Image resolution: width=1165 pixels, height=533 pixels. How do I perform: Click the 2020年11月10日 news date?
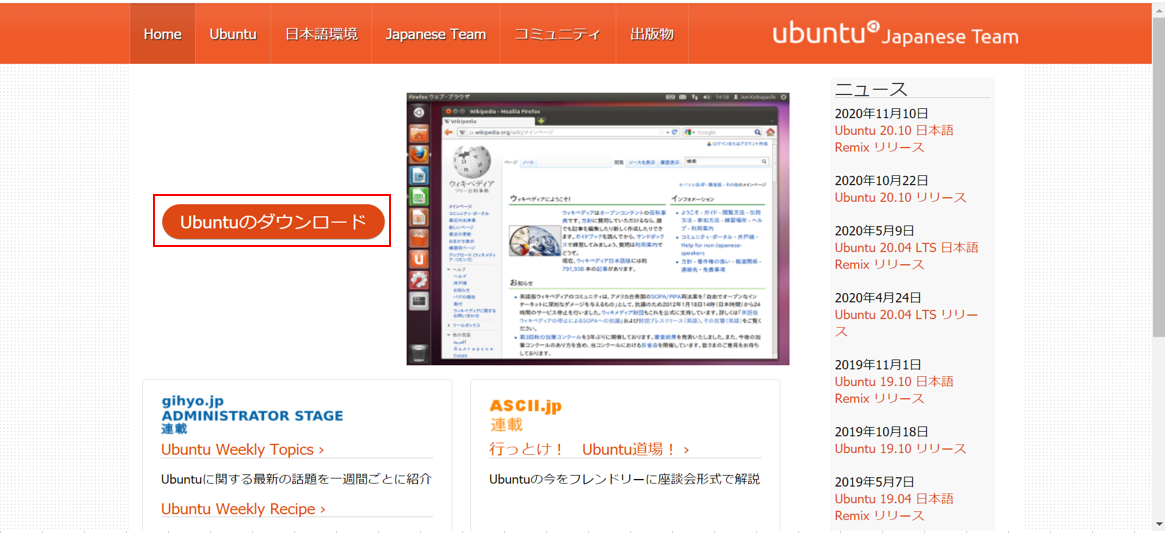tap(881, 114)
